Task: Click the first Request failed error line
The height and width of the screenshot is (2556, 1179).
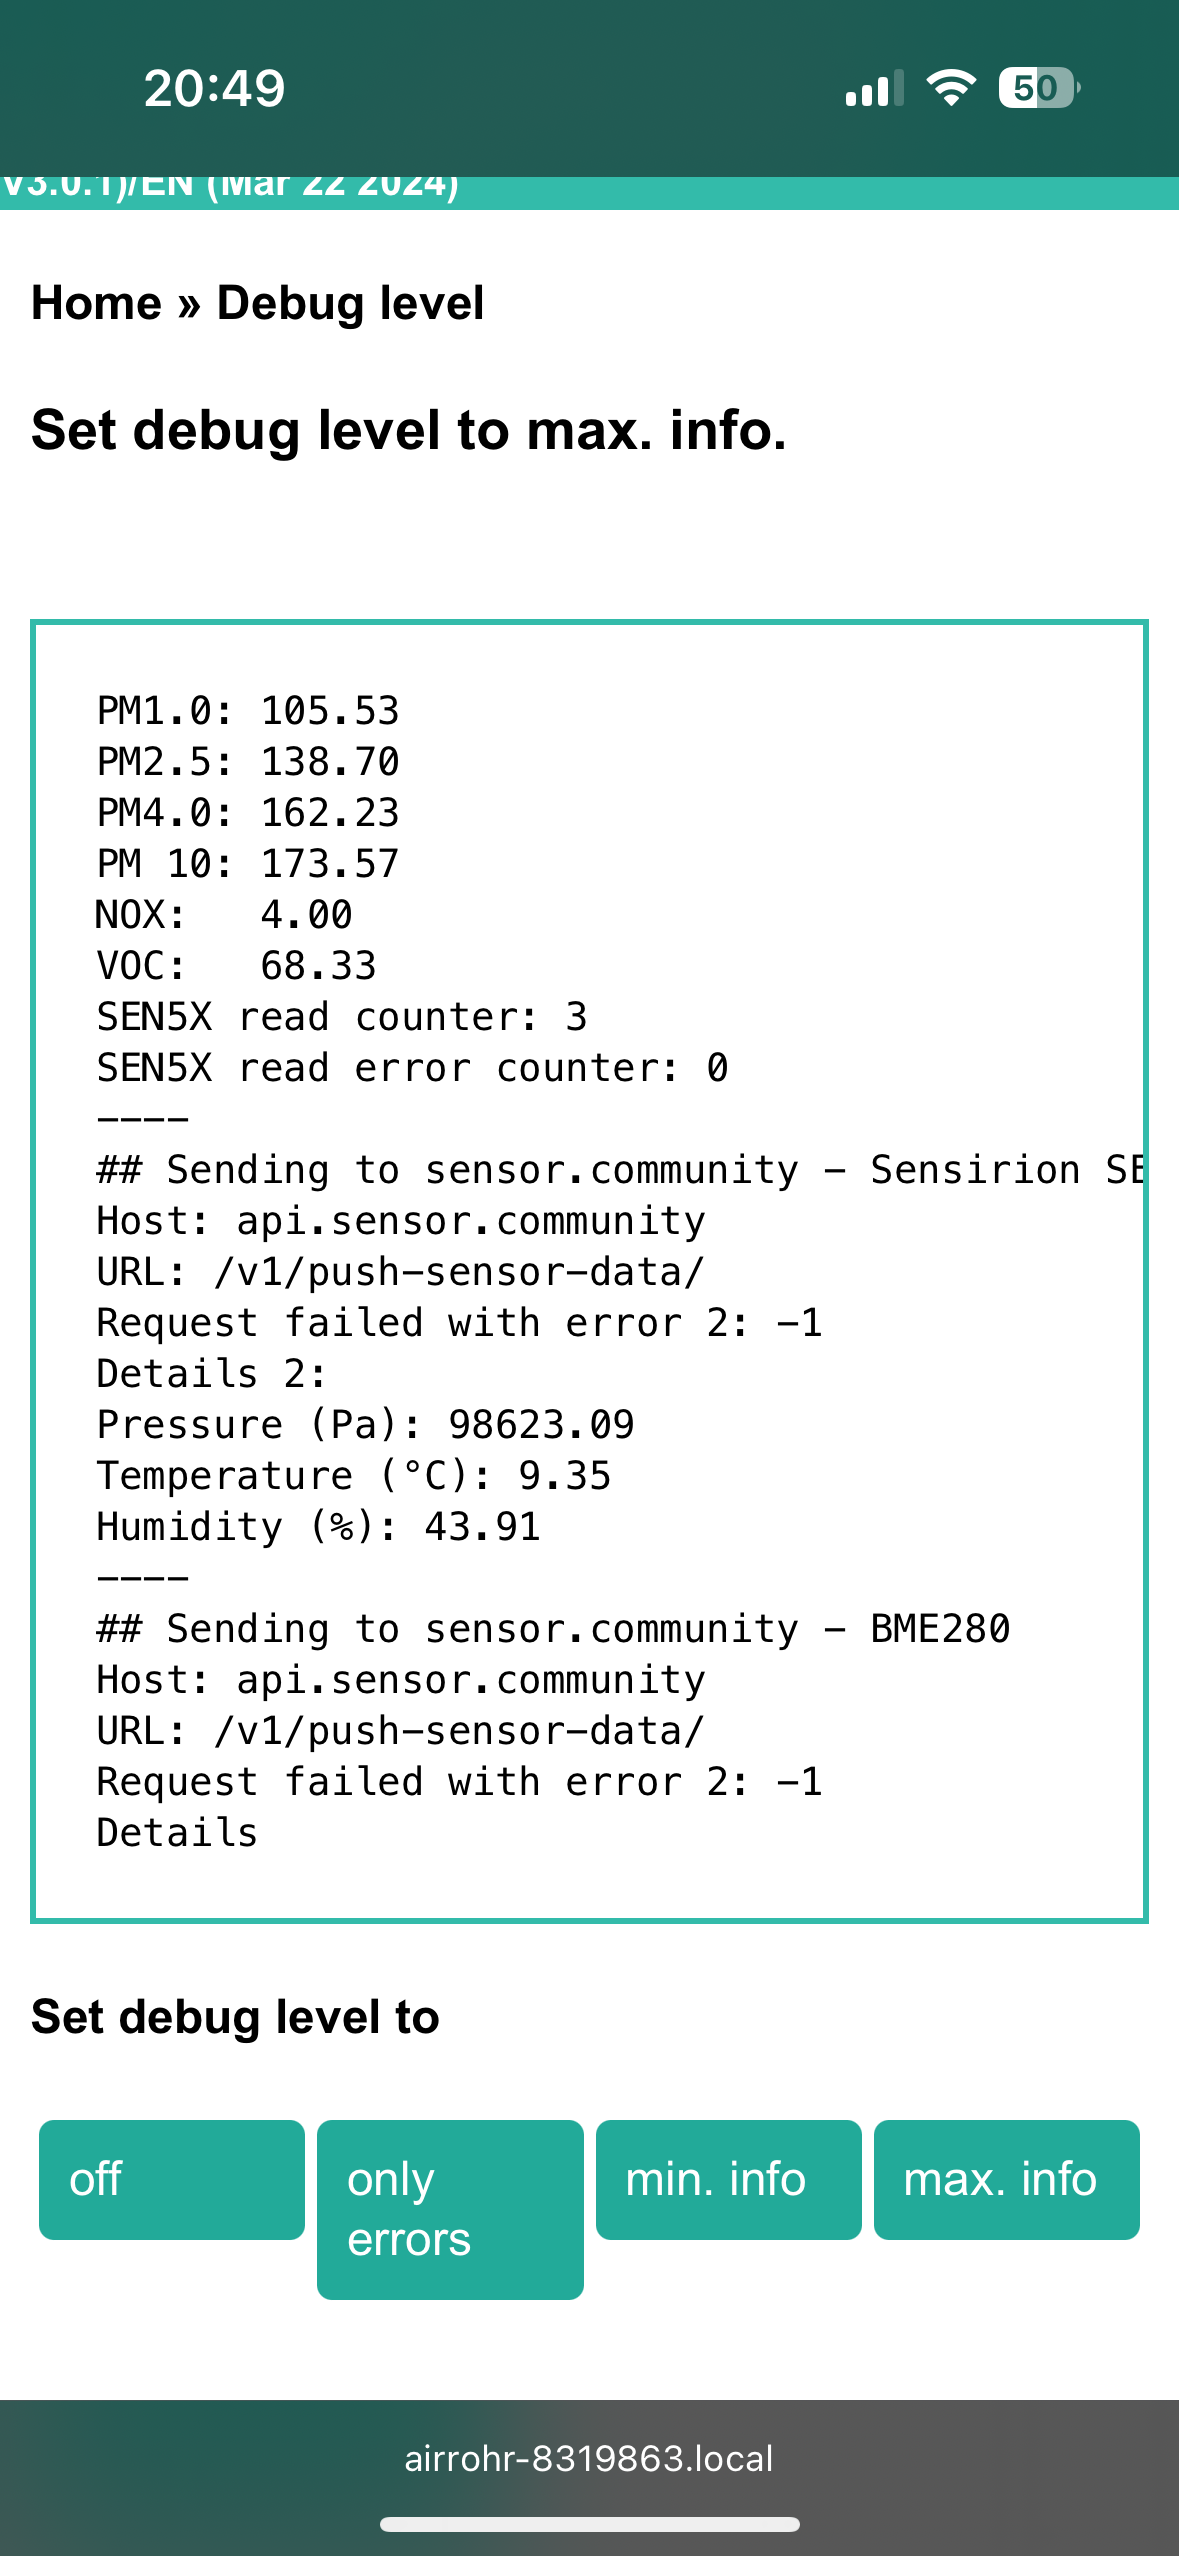Action: tap(459, 1323)
